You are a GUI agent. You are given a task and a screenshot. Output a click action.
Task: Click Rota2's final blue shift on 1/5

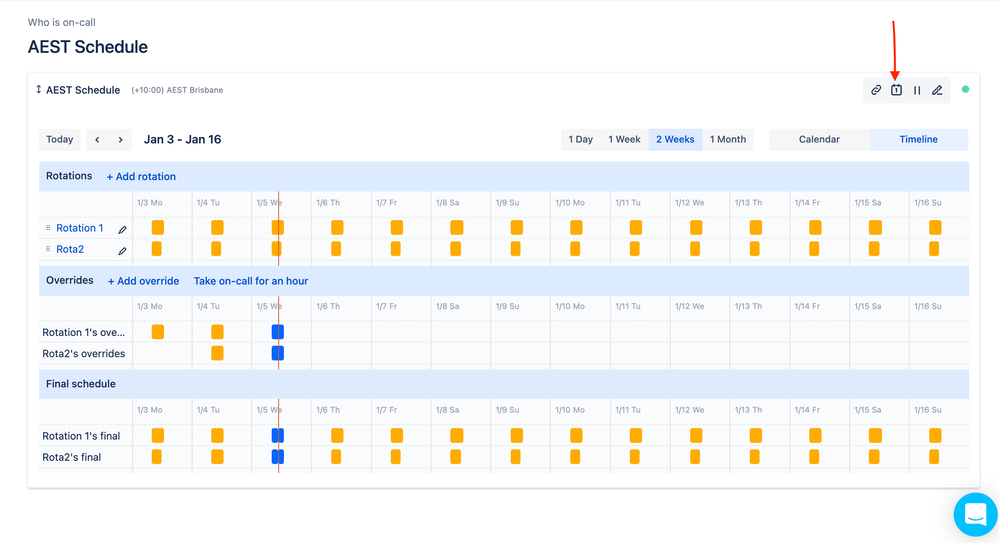click(x=278, y=456)
